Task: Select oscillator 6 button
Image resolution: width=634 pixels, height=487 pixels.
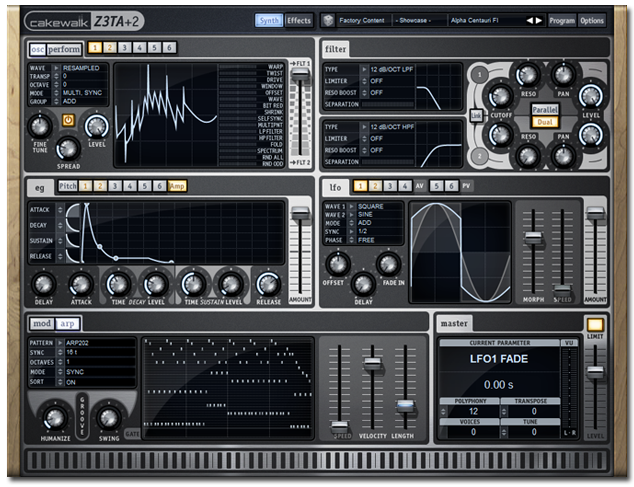Action: coord(169,48)
